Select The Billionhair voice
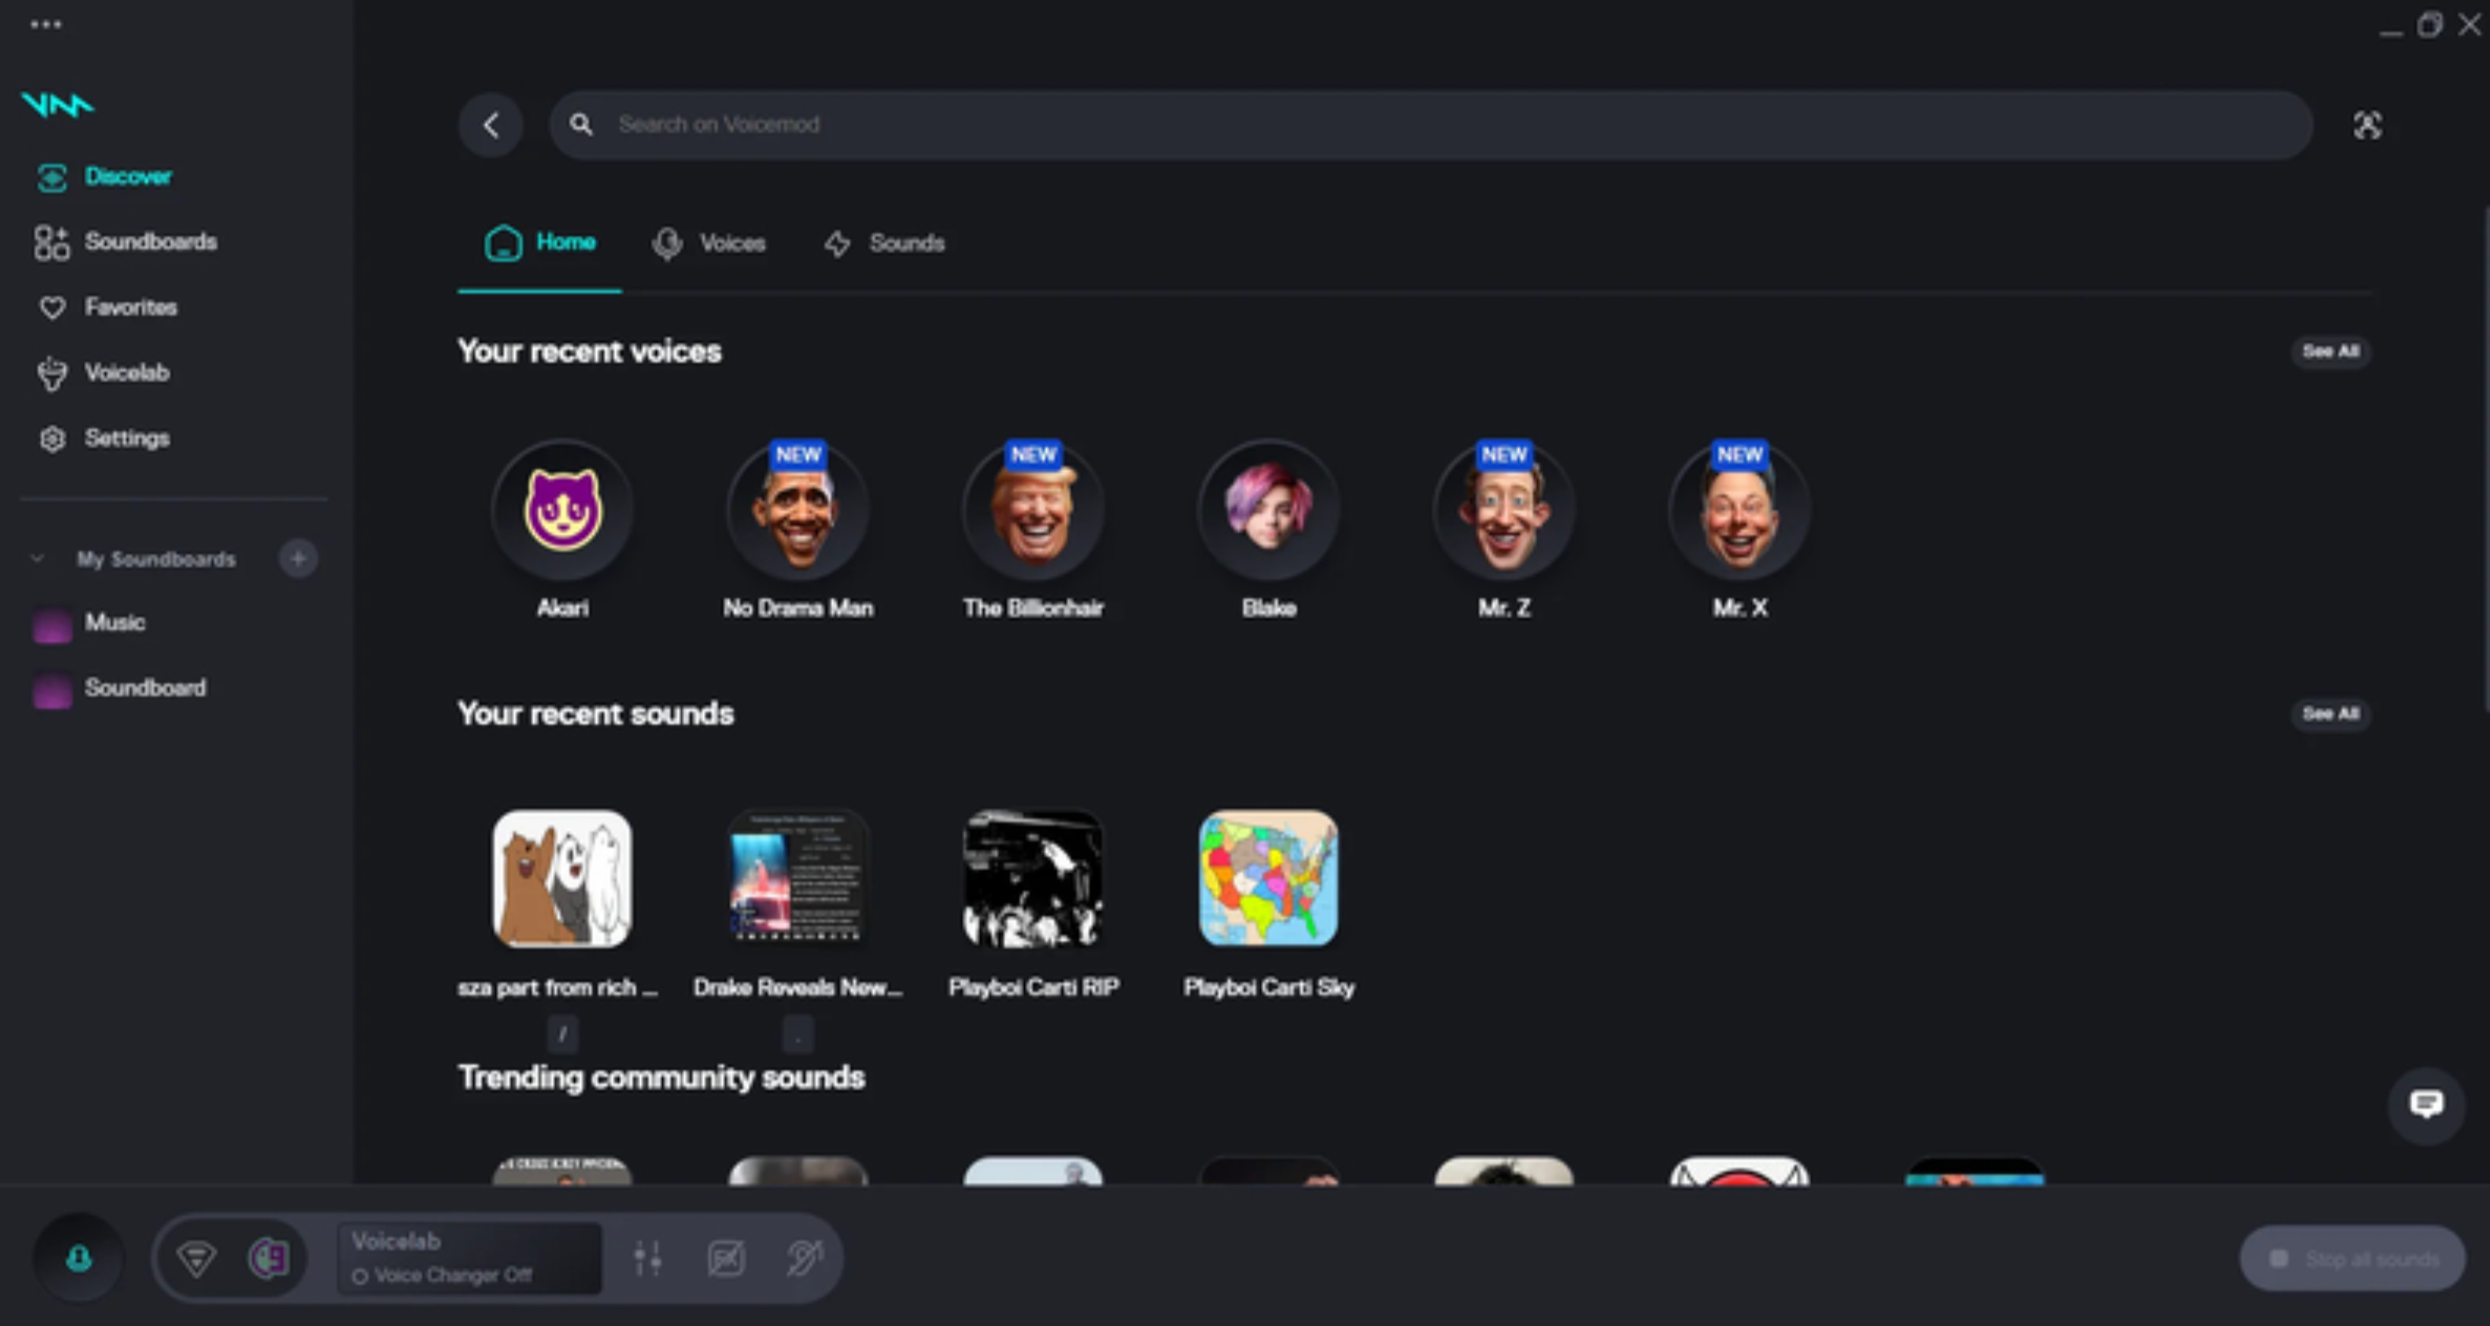This screenshot has height=1326, width=2490. pyautogui.click(x=1033, y=510)
